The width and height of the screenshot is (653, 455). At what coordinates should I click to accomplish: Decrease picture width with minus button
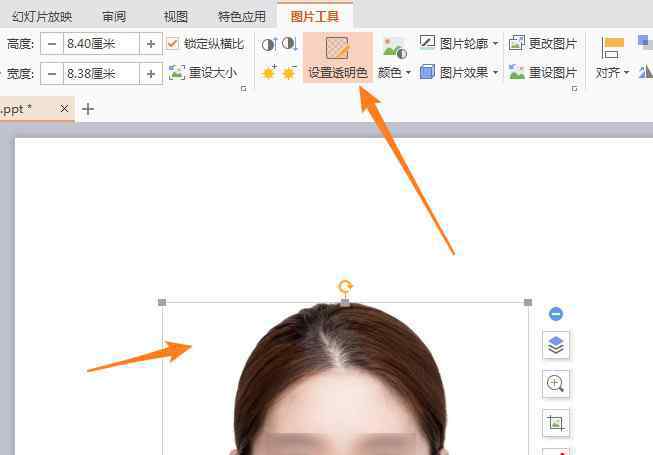tap(52, 74)
